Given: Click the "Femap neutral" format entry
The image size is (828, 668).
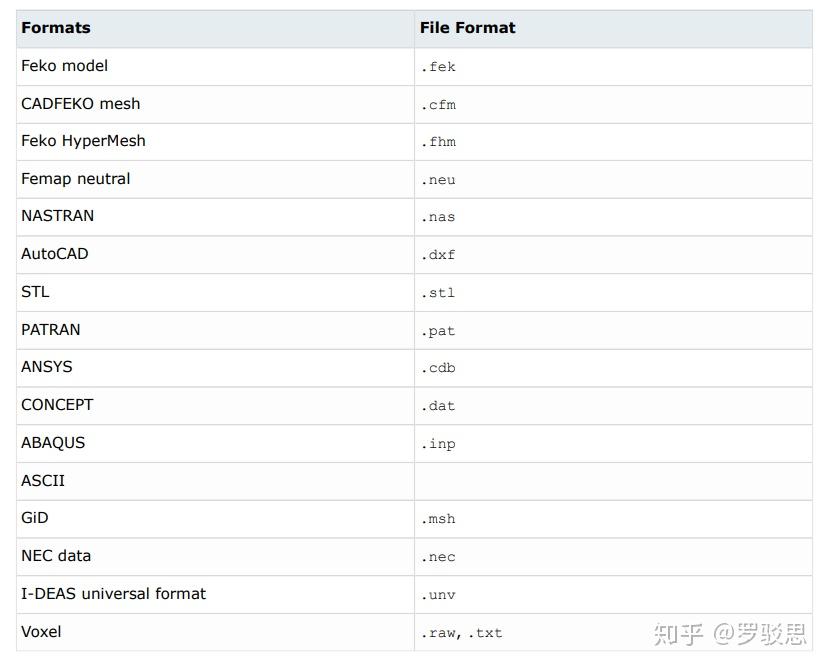Looking at the screenshot, I should point(76,179).
